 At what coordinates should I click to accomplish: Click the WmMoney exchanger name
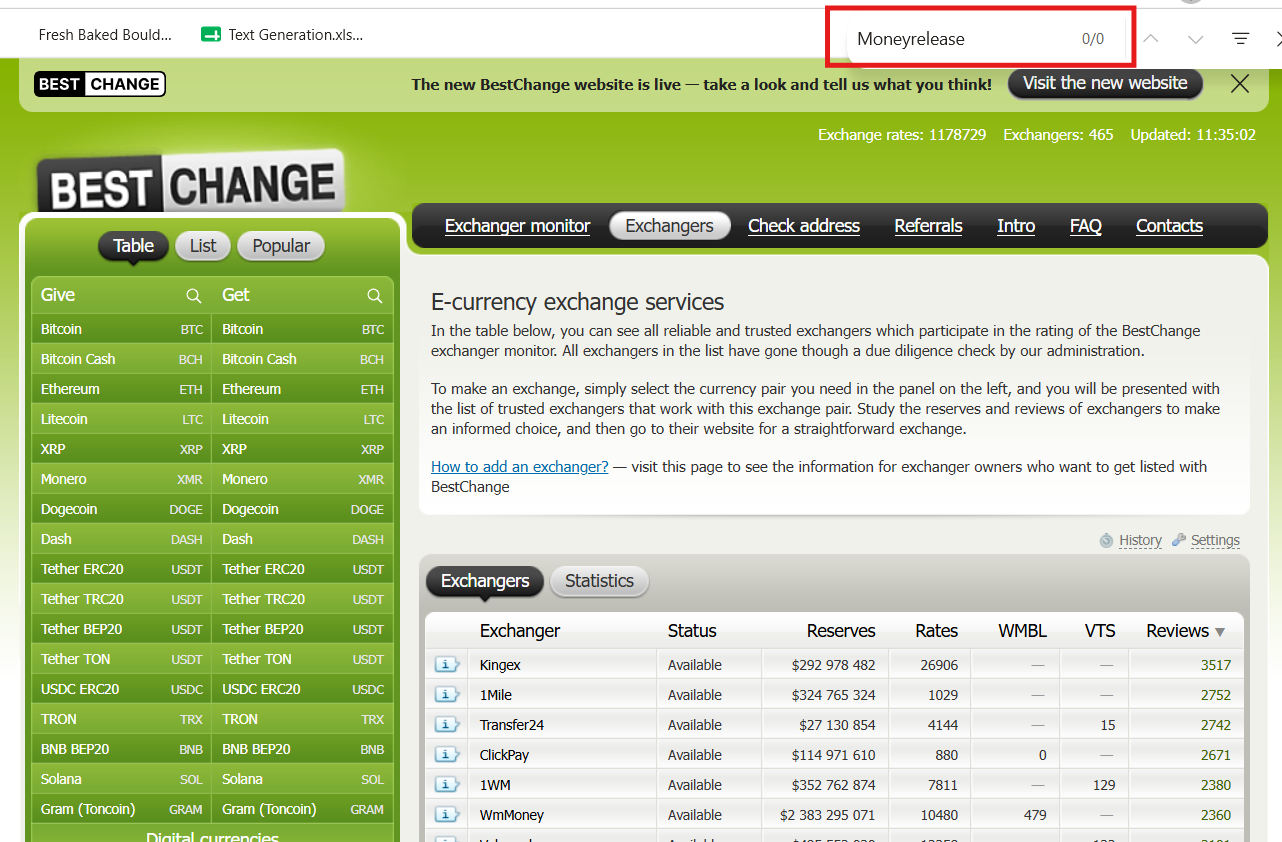point(512,815)
